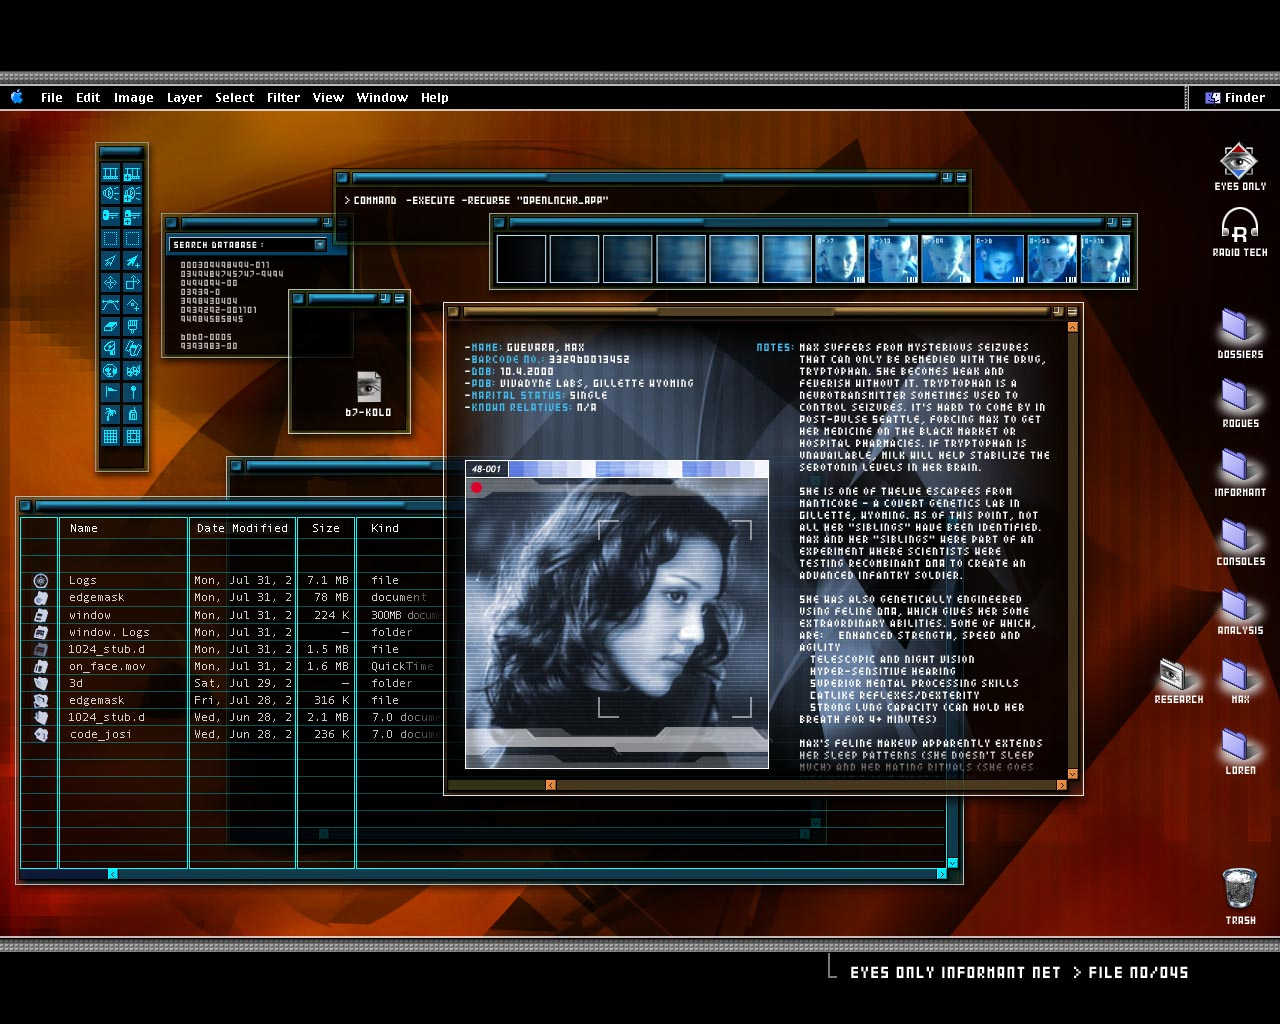Screen dimensions: 1280x1024
Task: Select the 1.5 MB 1024_stub.d file
Action: 231,649
